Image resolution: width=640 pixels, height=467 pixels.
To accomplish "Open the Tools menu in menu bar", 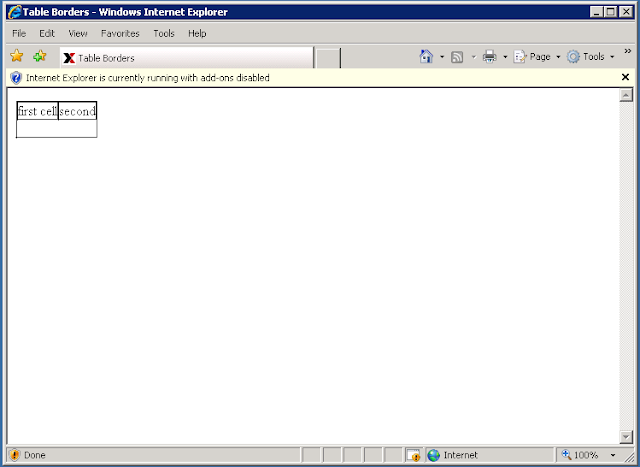I will 164,33.
